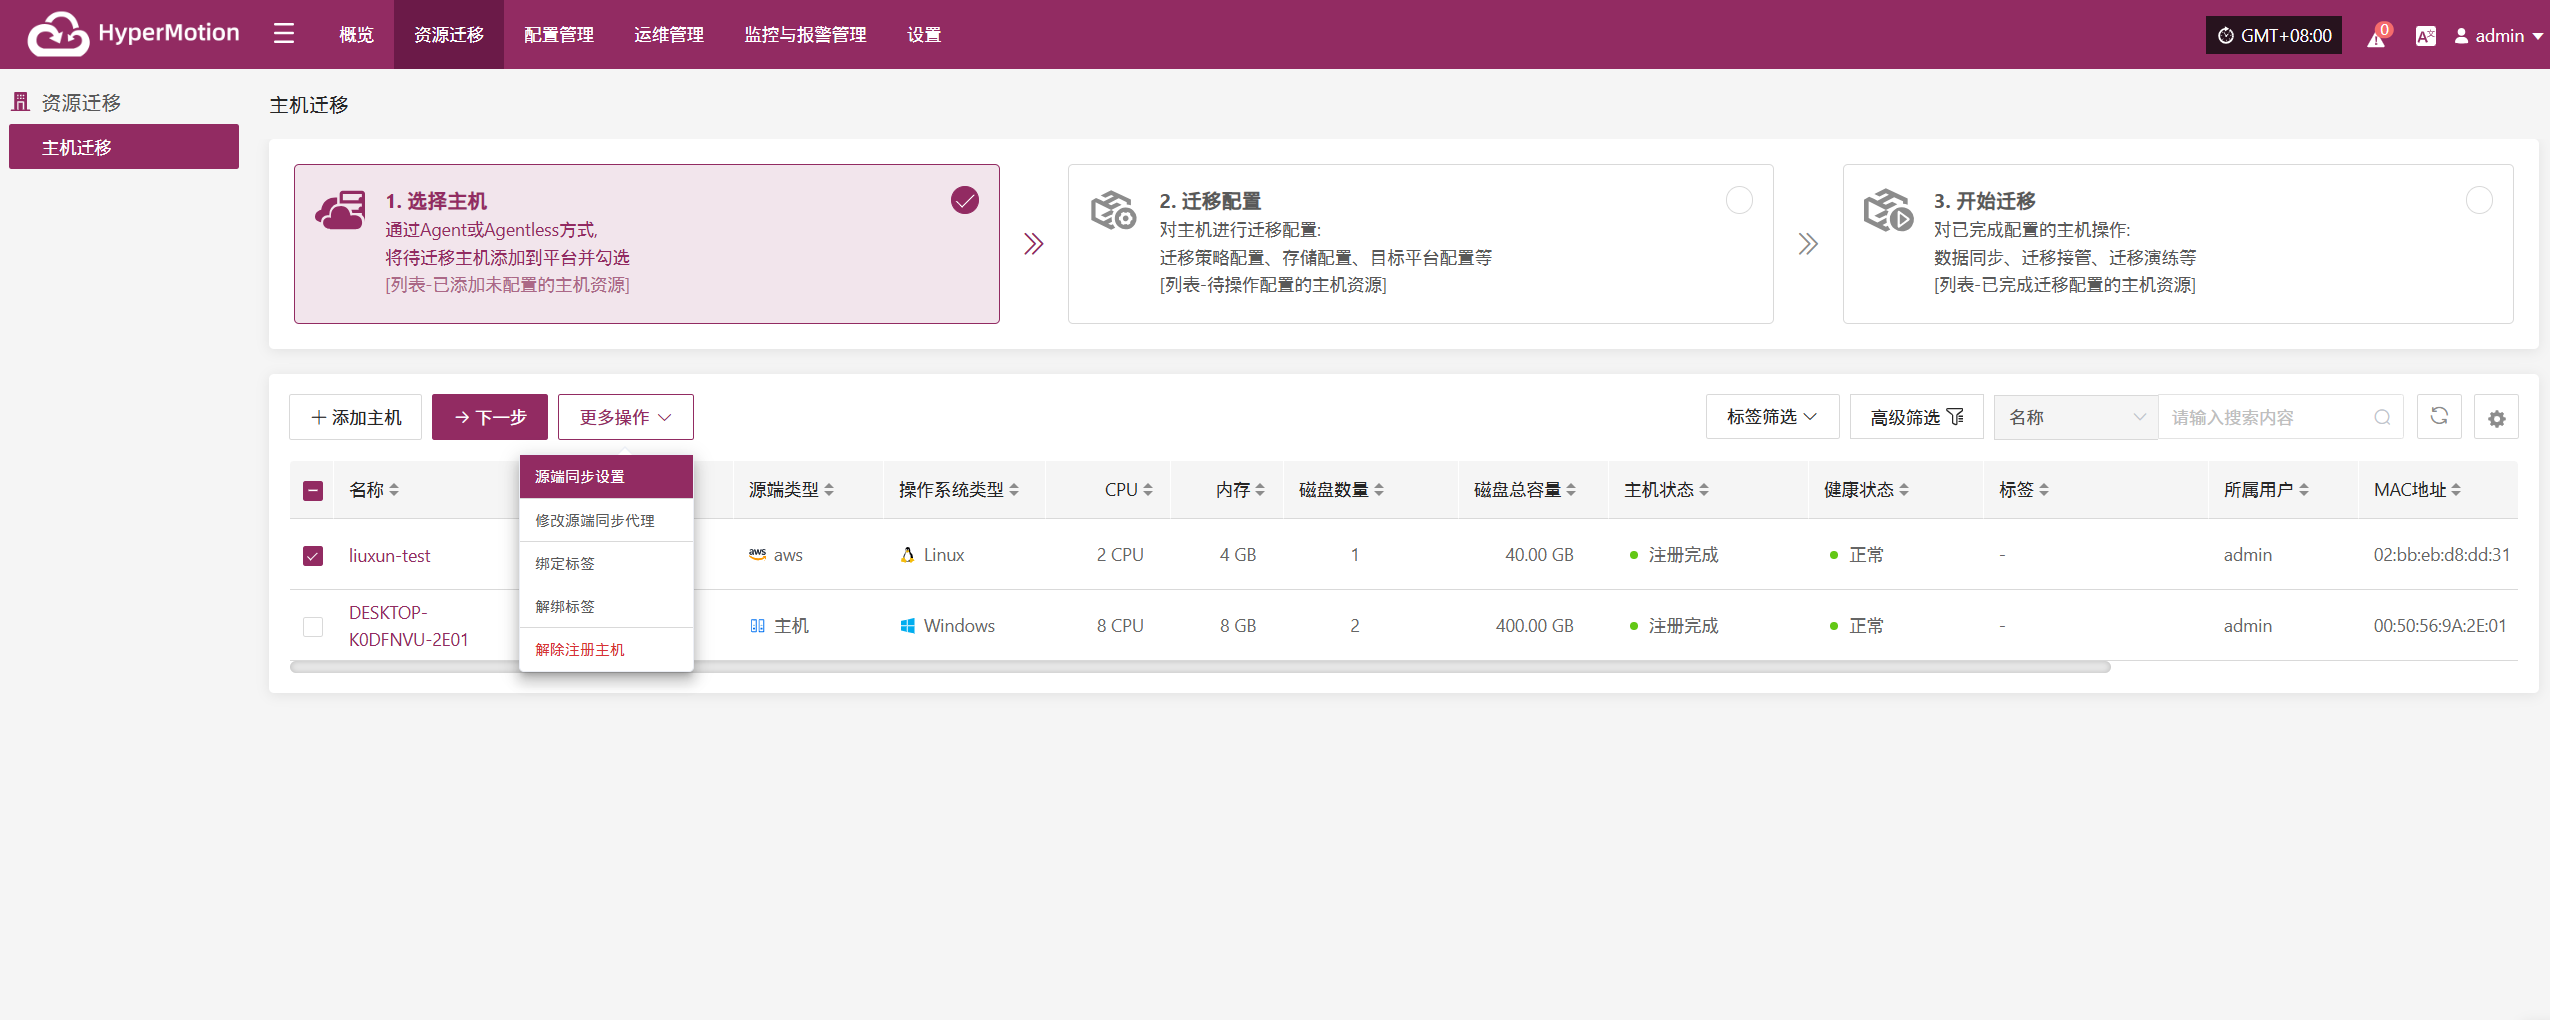Open the 运维管理 top menu

(669, 34)
